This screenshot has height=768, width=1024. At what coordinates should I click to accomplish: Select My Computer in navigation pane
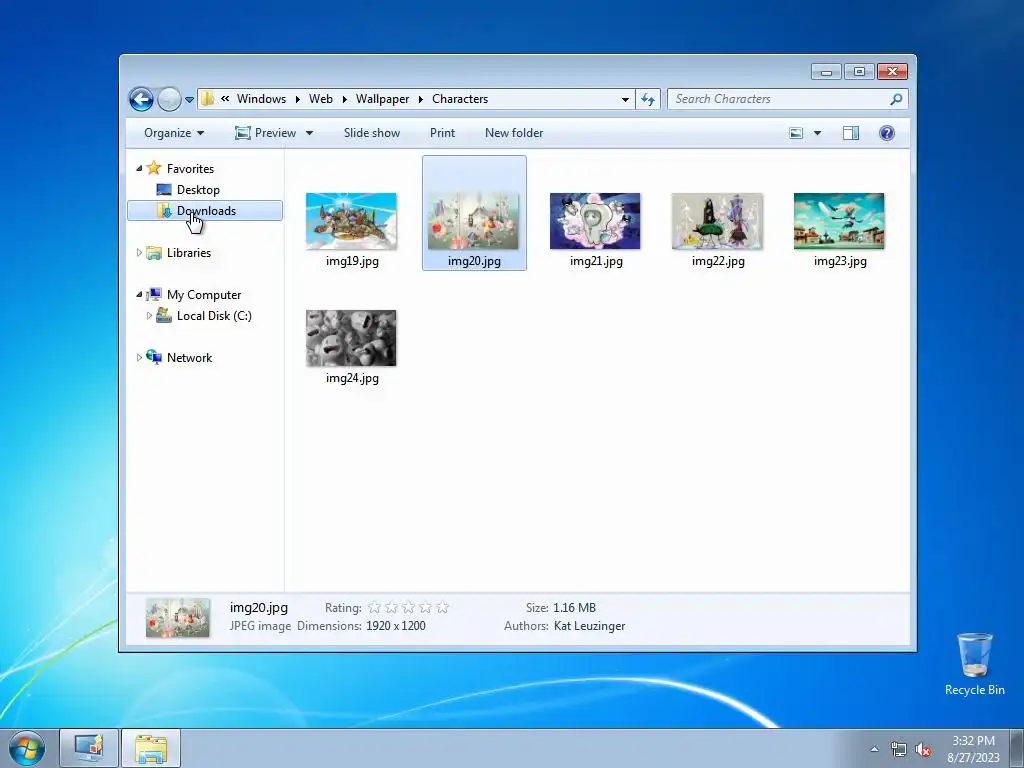tap(204, 295)
